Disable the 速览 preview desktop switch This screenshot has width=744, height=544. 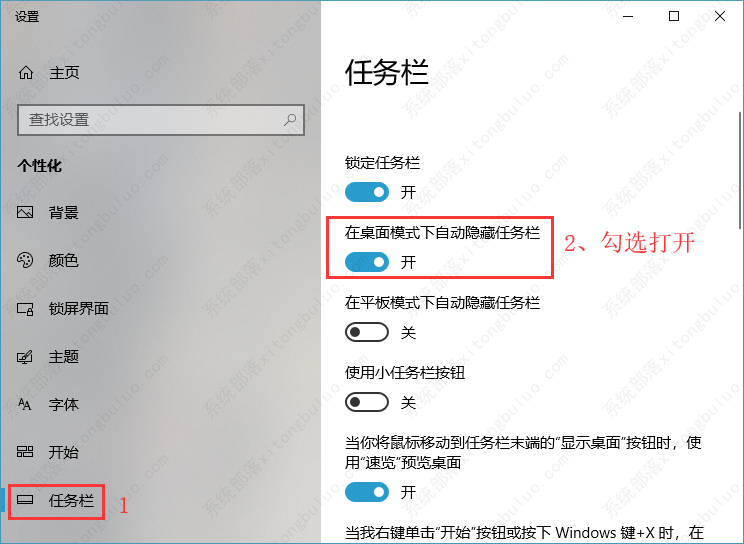pos(367,492)
